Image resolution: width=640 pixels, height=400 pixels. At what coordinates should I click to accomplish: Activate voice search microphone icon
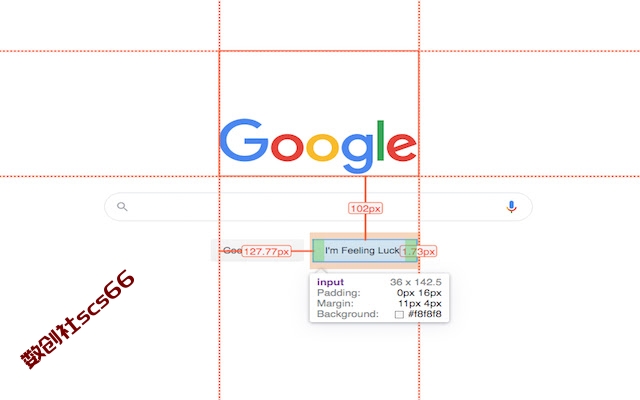tap(511, 207)
